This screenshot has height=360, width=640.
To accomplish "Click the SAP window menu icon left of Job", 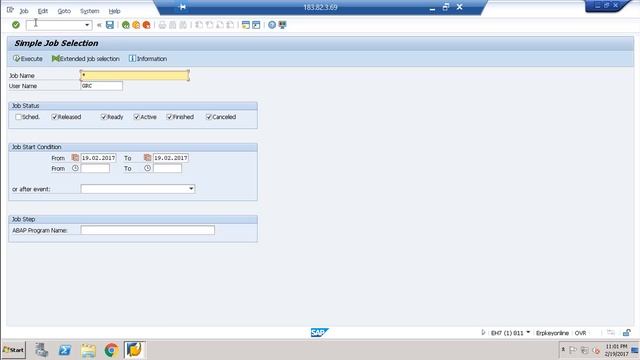I will click(x=10, y=10).
